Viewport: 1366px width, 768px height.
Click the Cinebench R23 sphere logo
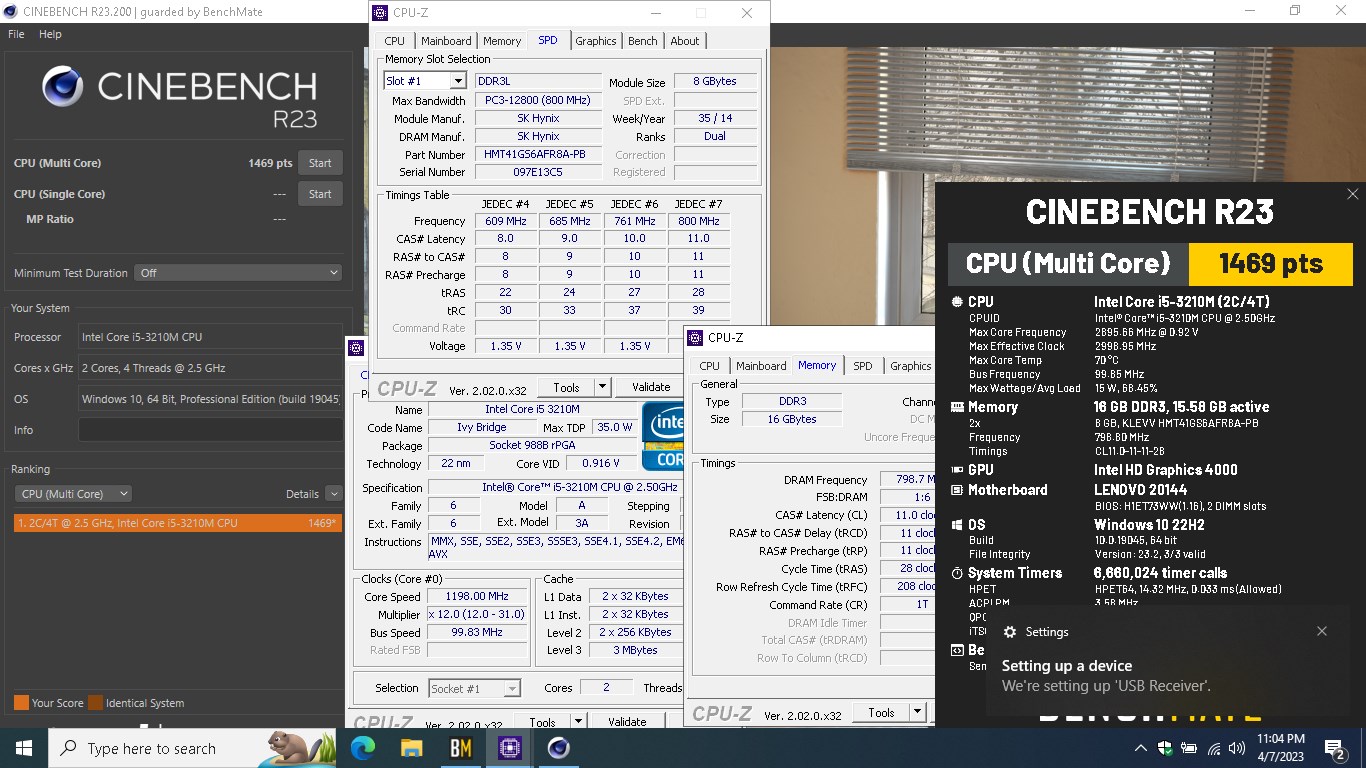coord(62,87)
